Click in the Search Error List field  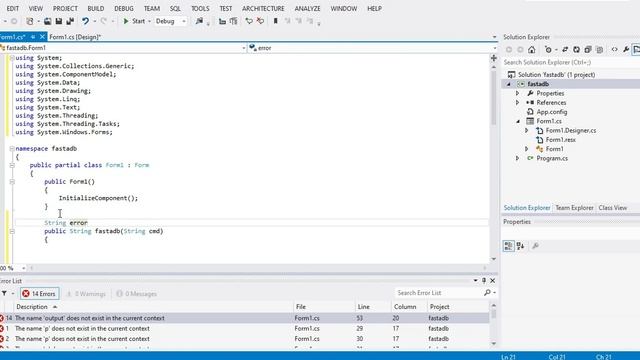pos(439,293)
